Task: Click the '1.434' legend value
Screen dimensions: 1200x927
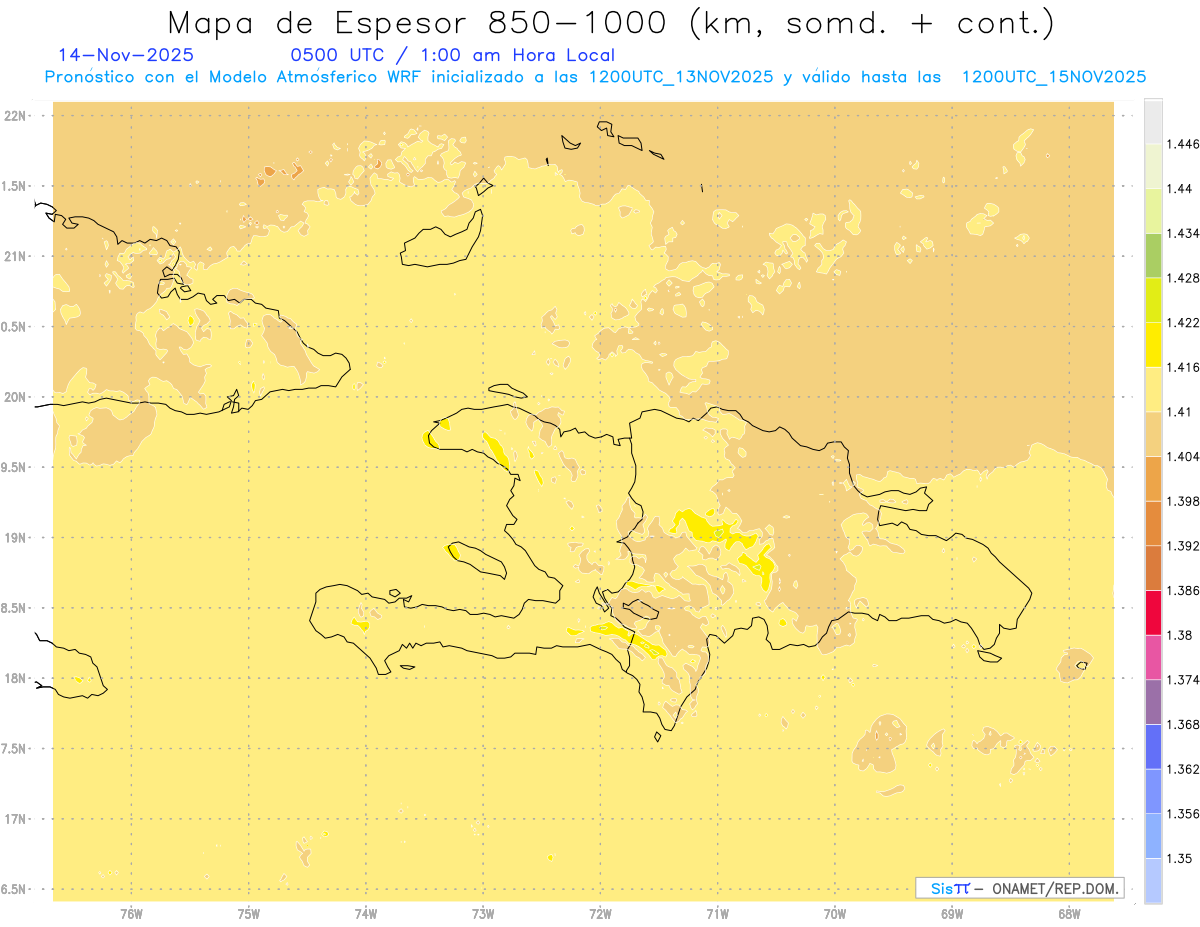Action: 1182,233
